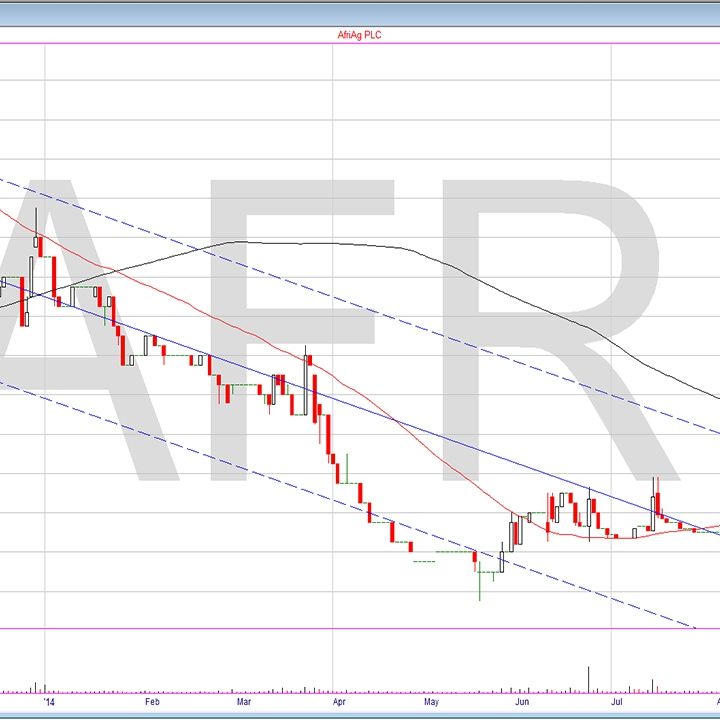Click the AfriAg PLC chart title
720x720 pixels.
359,35
